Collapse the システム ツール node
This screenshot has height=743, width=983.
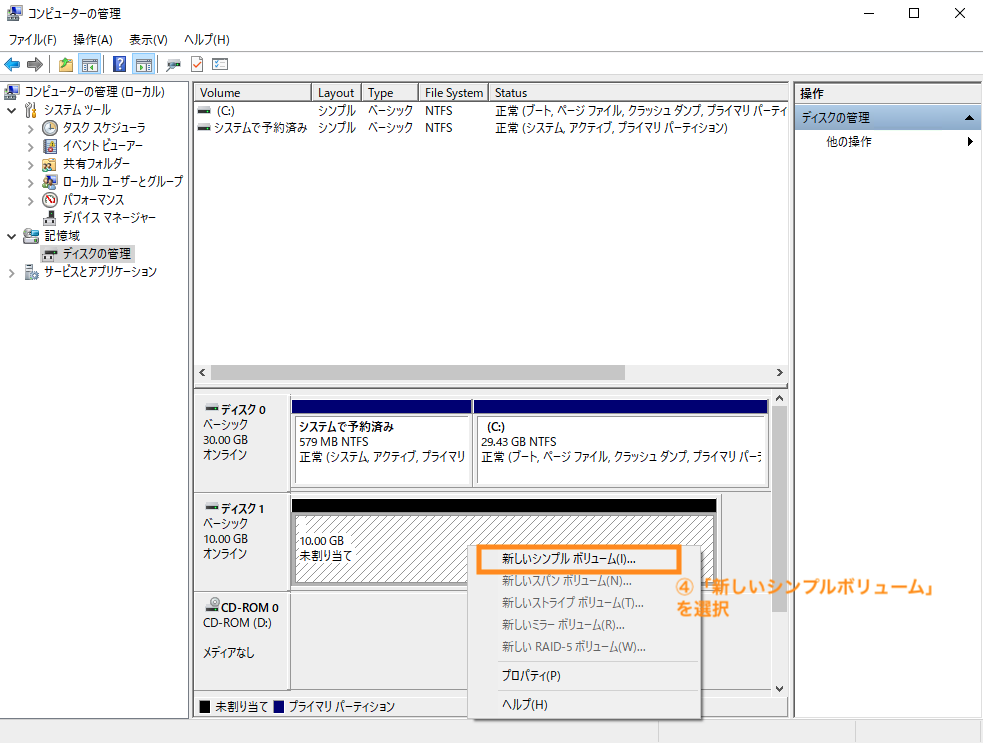(x=11, y=110)
